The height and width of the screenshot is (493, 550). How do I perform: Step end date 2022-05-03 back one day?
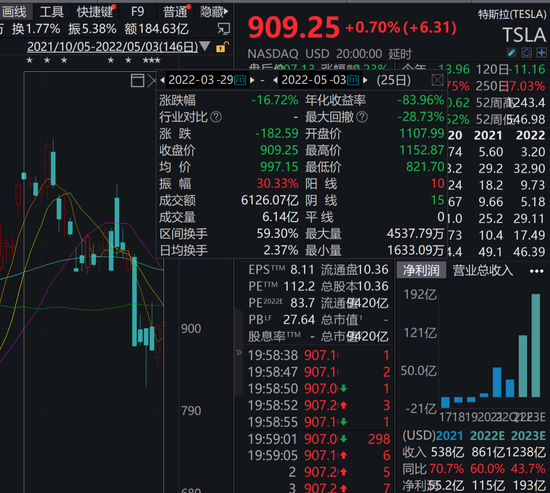coord(275,80)
